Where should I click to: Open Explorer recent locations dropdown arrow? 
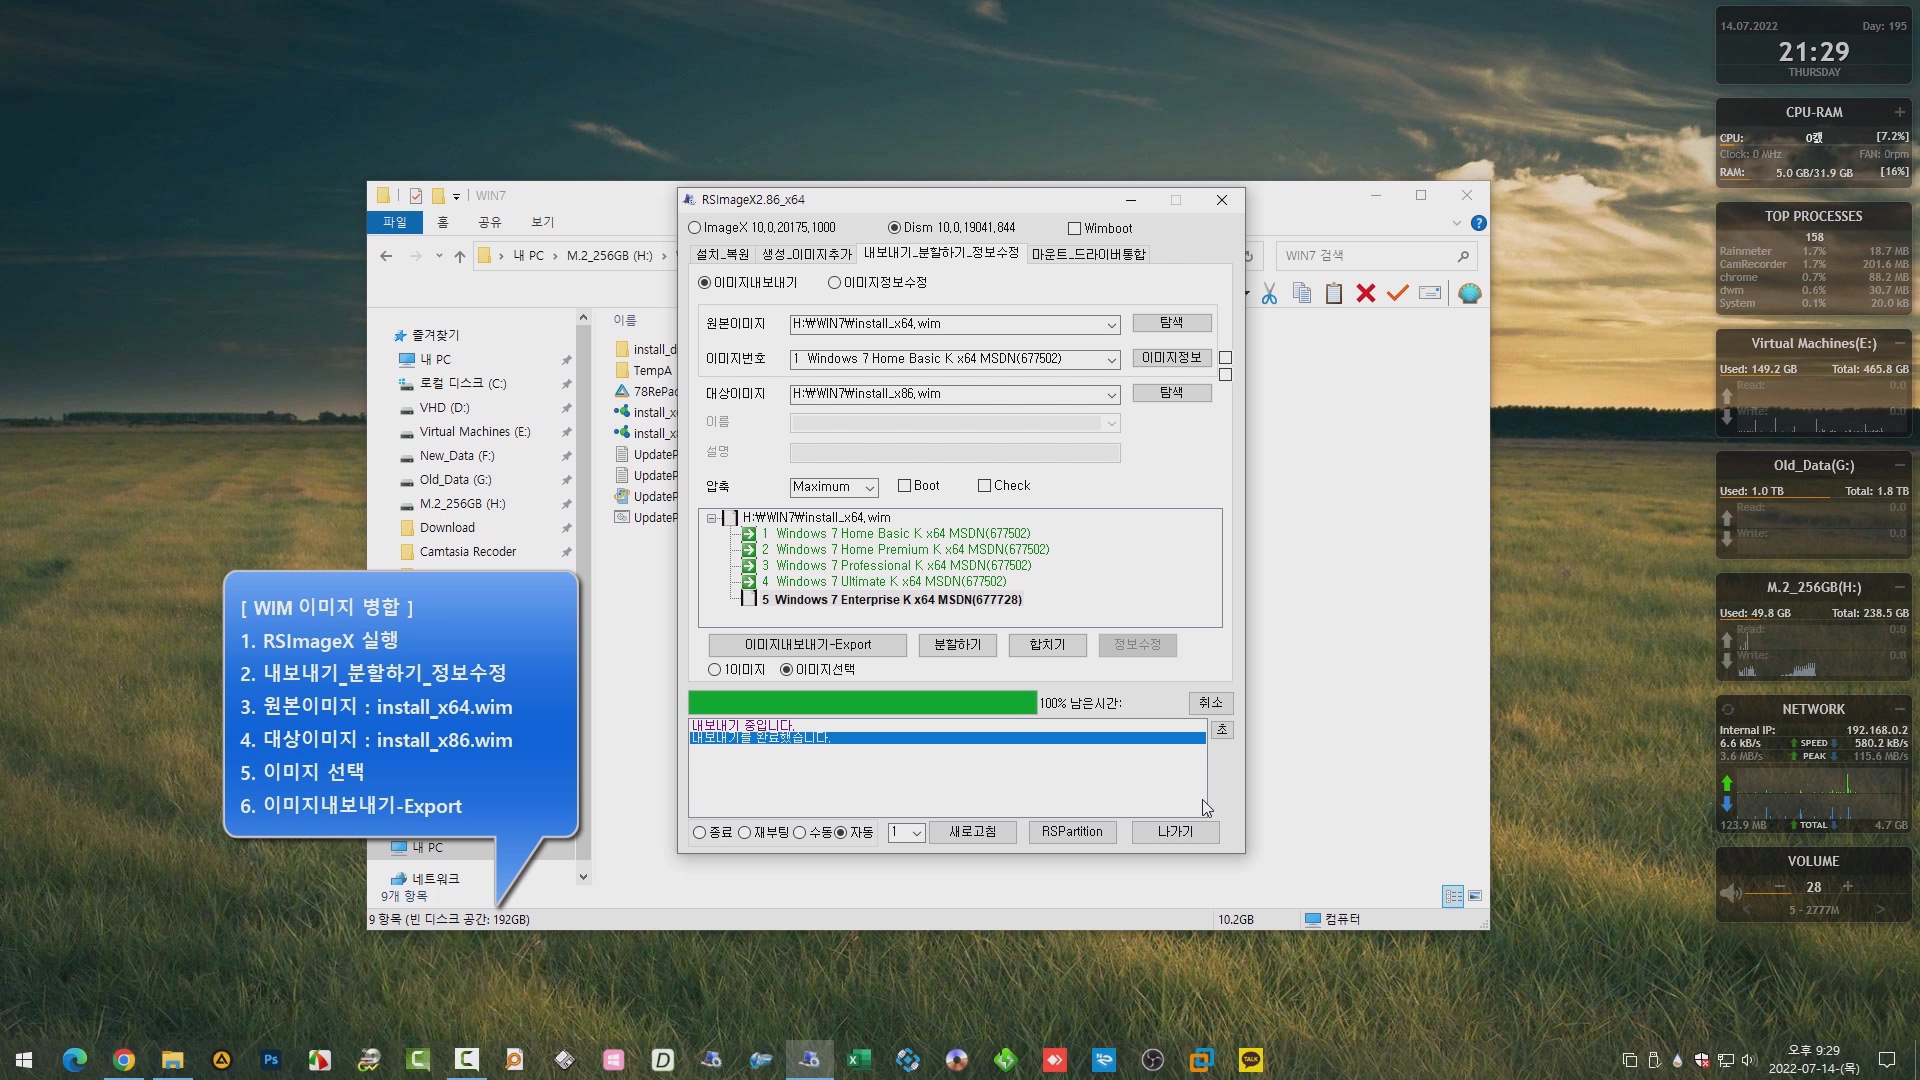click(x=439, y=256)
